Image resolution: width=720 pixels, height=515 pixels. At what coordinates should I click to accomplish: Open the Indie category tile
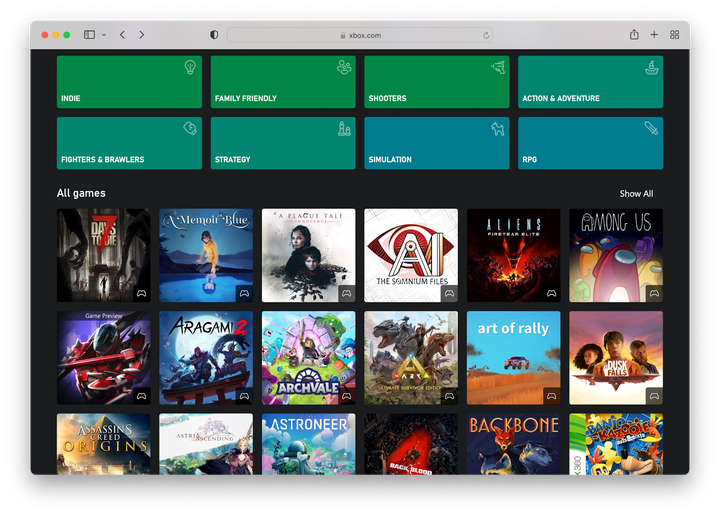pos(129,82)
